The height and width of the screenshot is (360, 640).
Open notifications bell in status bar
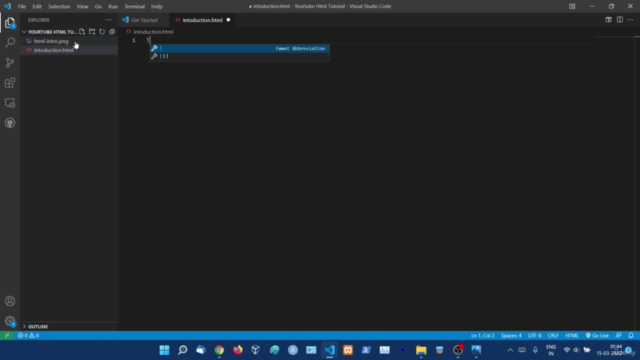click(x=631, y=336)
